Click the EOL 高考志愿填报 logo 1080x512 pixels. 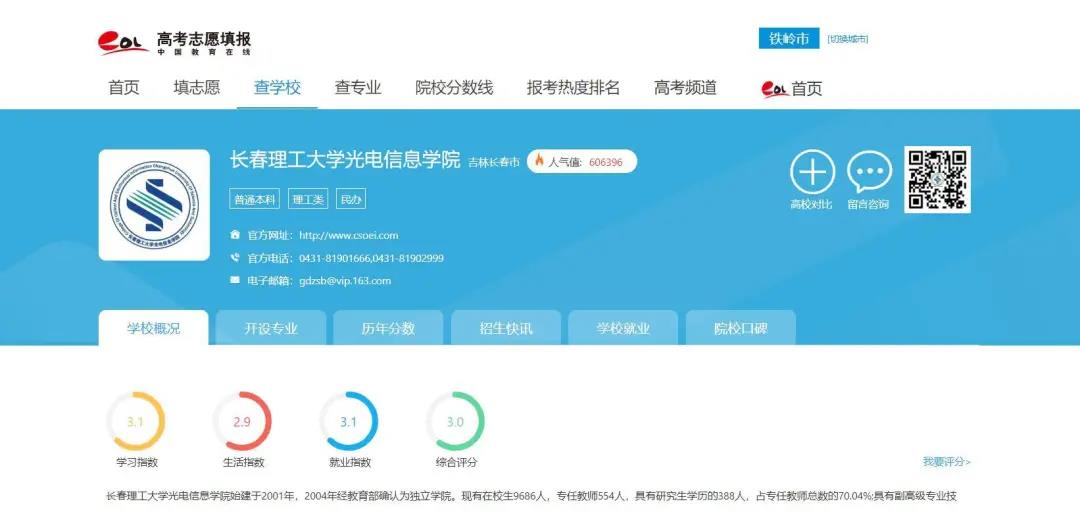tap(174, 42)
